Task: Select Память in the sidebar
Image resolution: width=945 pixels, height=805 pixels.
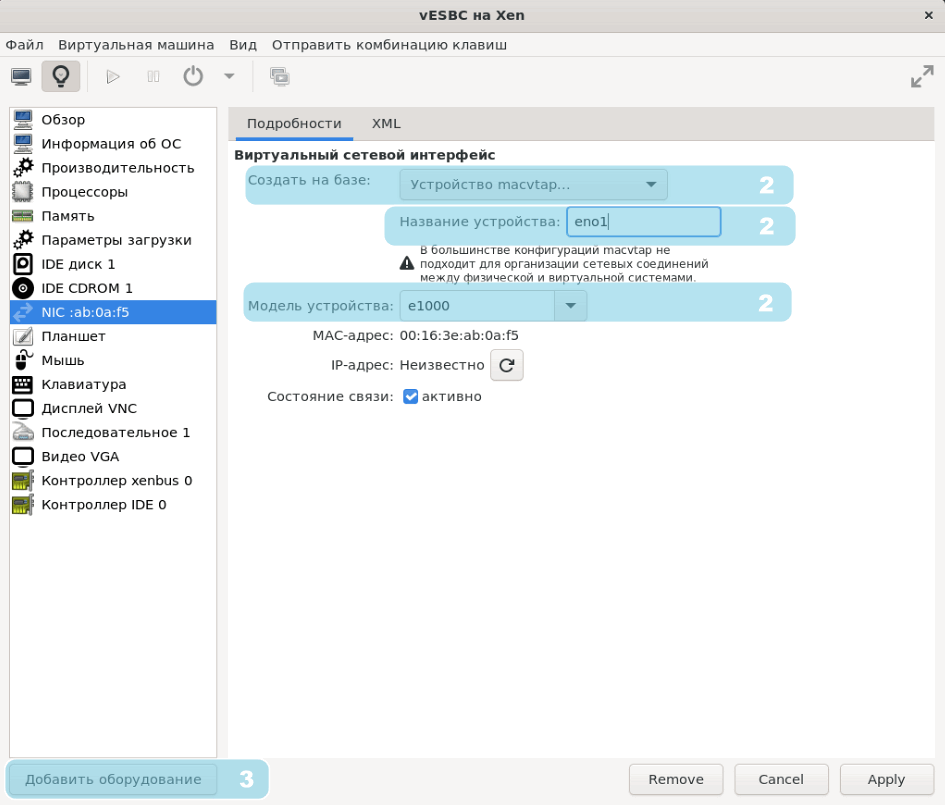Action: click(113, 216)
